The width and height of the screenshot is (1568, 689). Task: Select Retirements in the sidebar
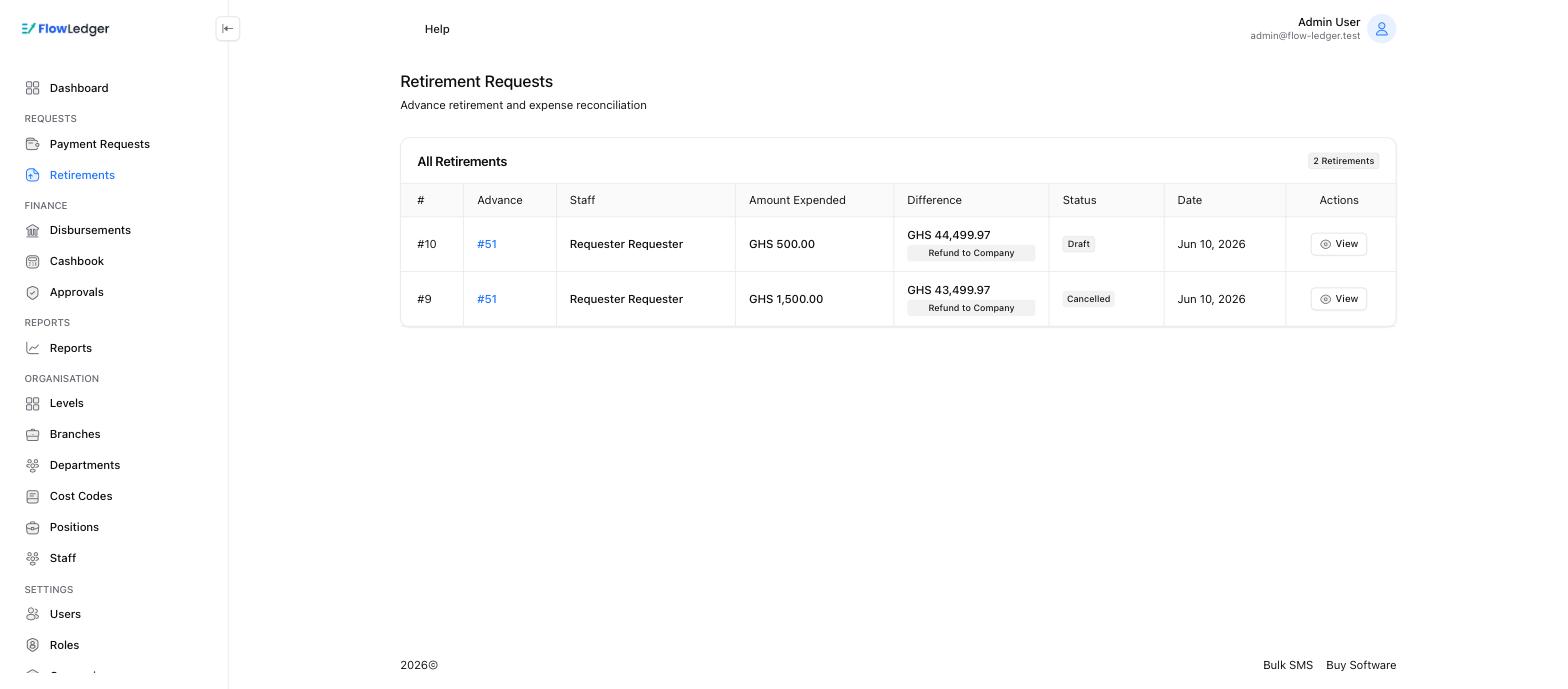[x=82, y=175]
